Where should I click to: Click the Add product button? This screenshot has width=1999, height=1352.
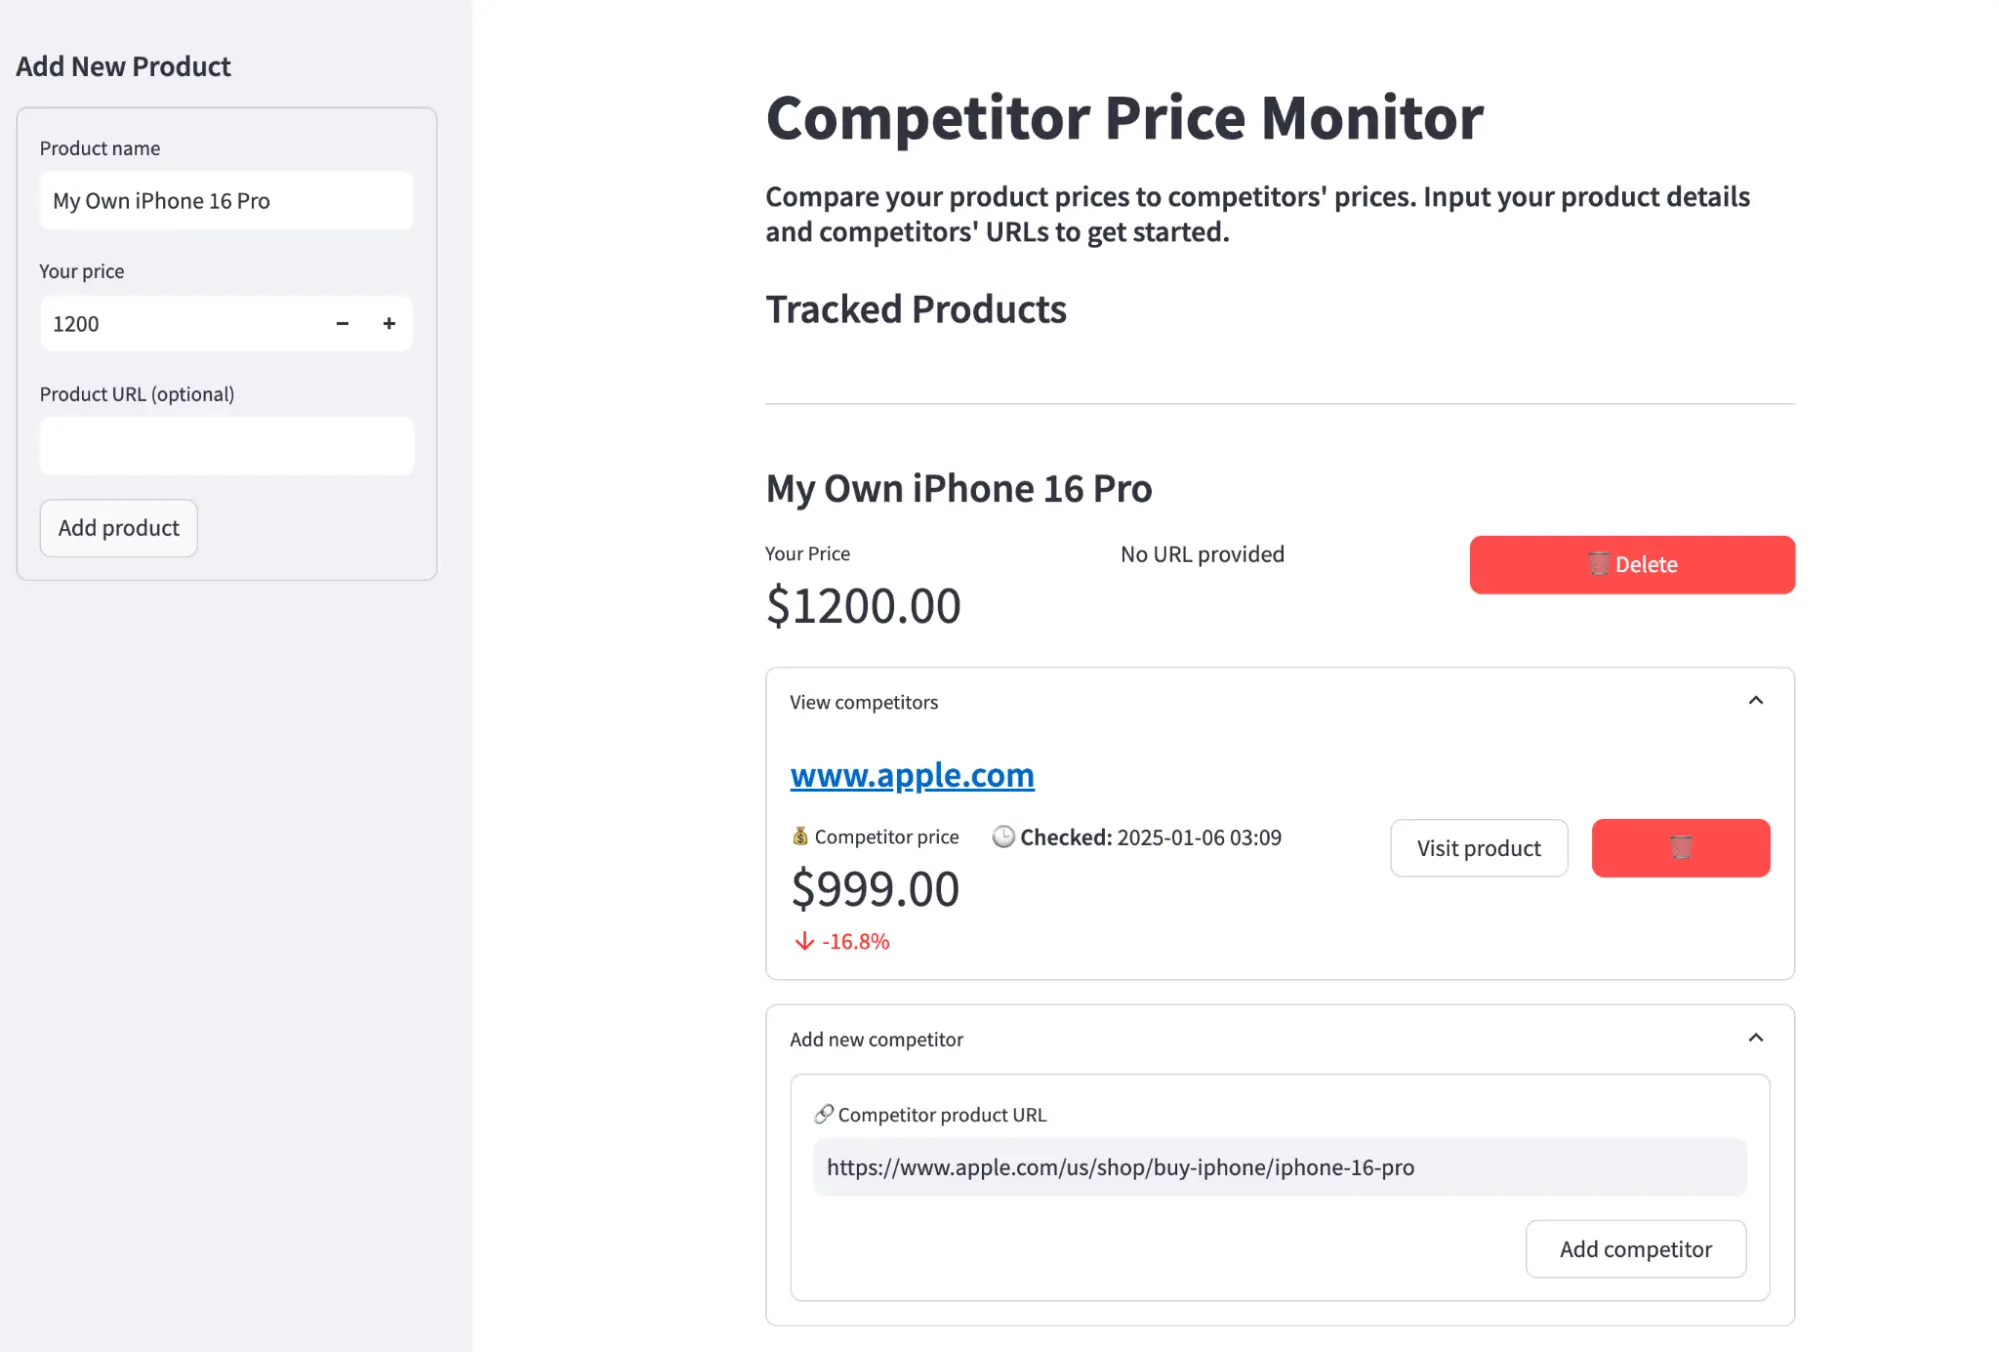pyautogui.click(x=117, y=528)
